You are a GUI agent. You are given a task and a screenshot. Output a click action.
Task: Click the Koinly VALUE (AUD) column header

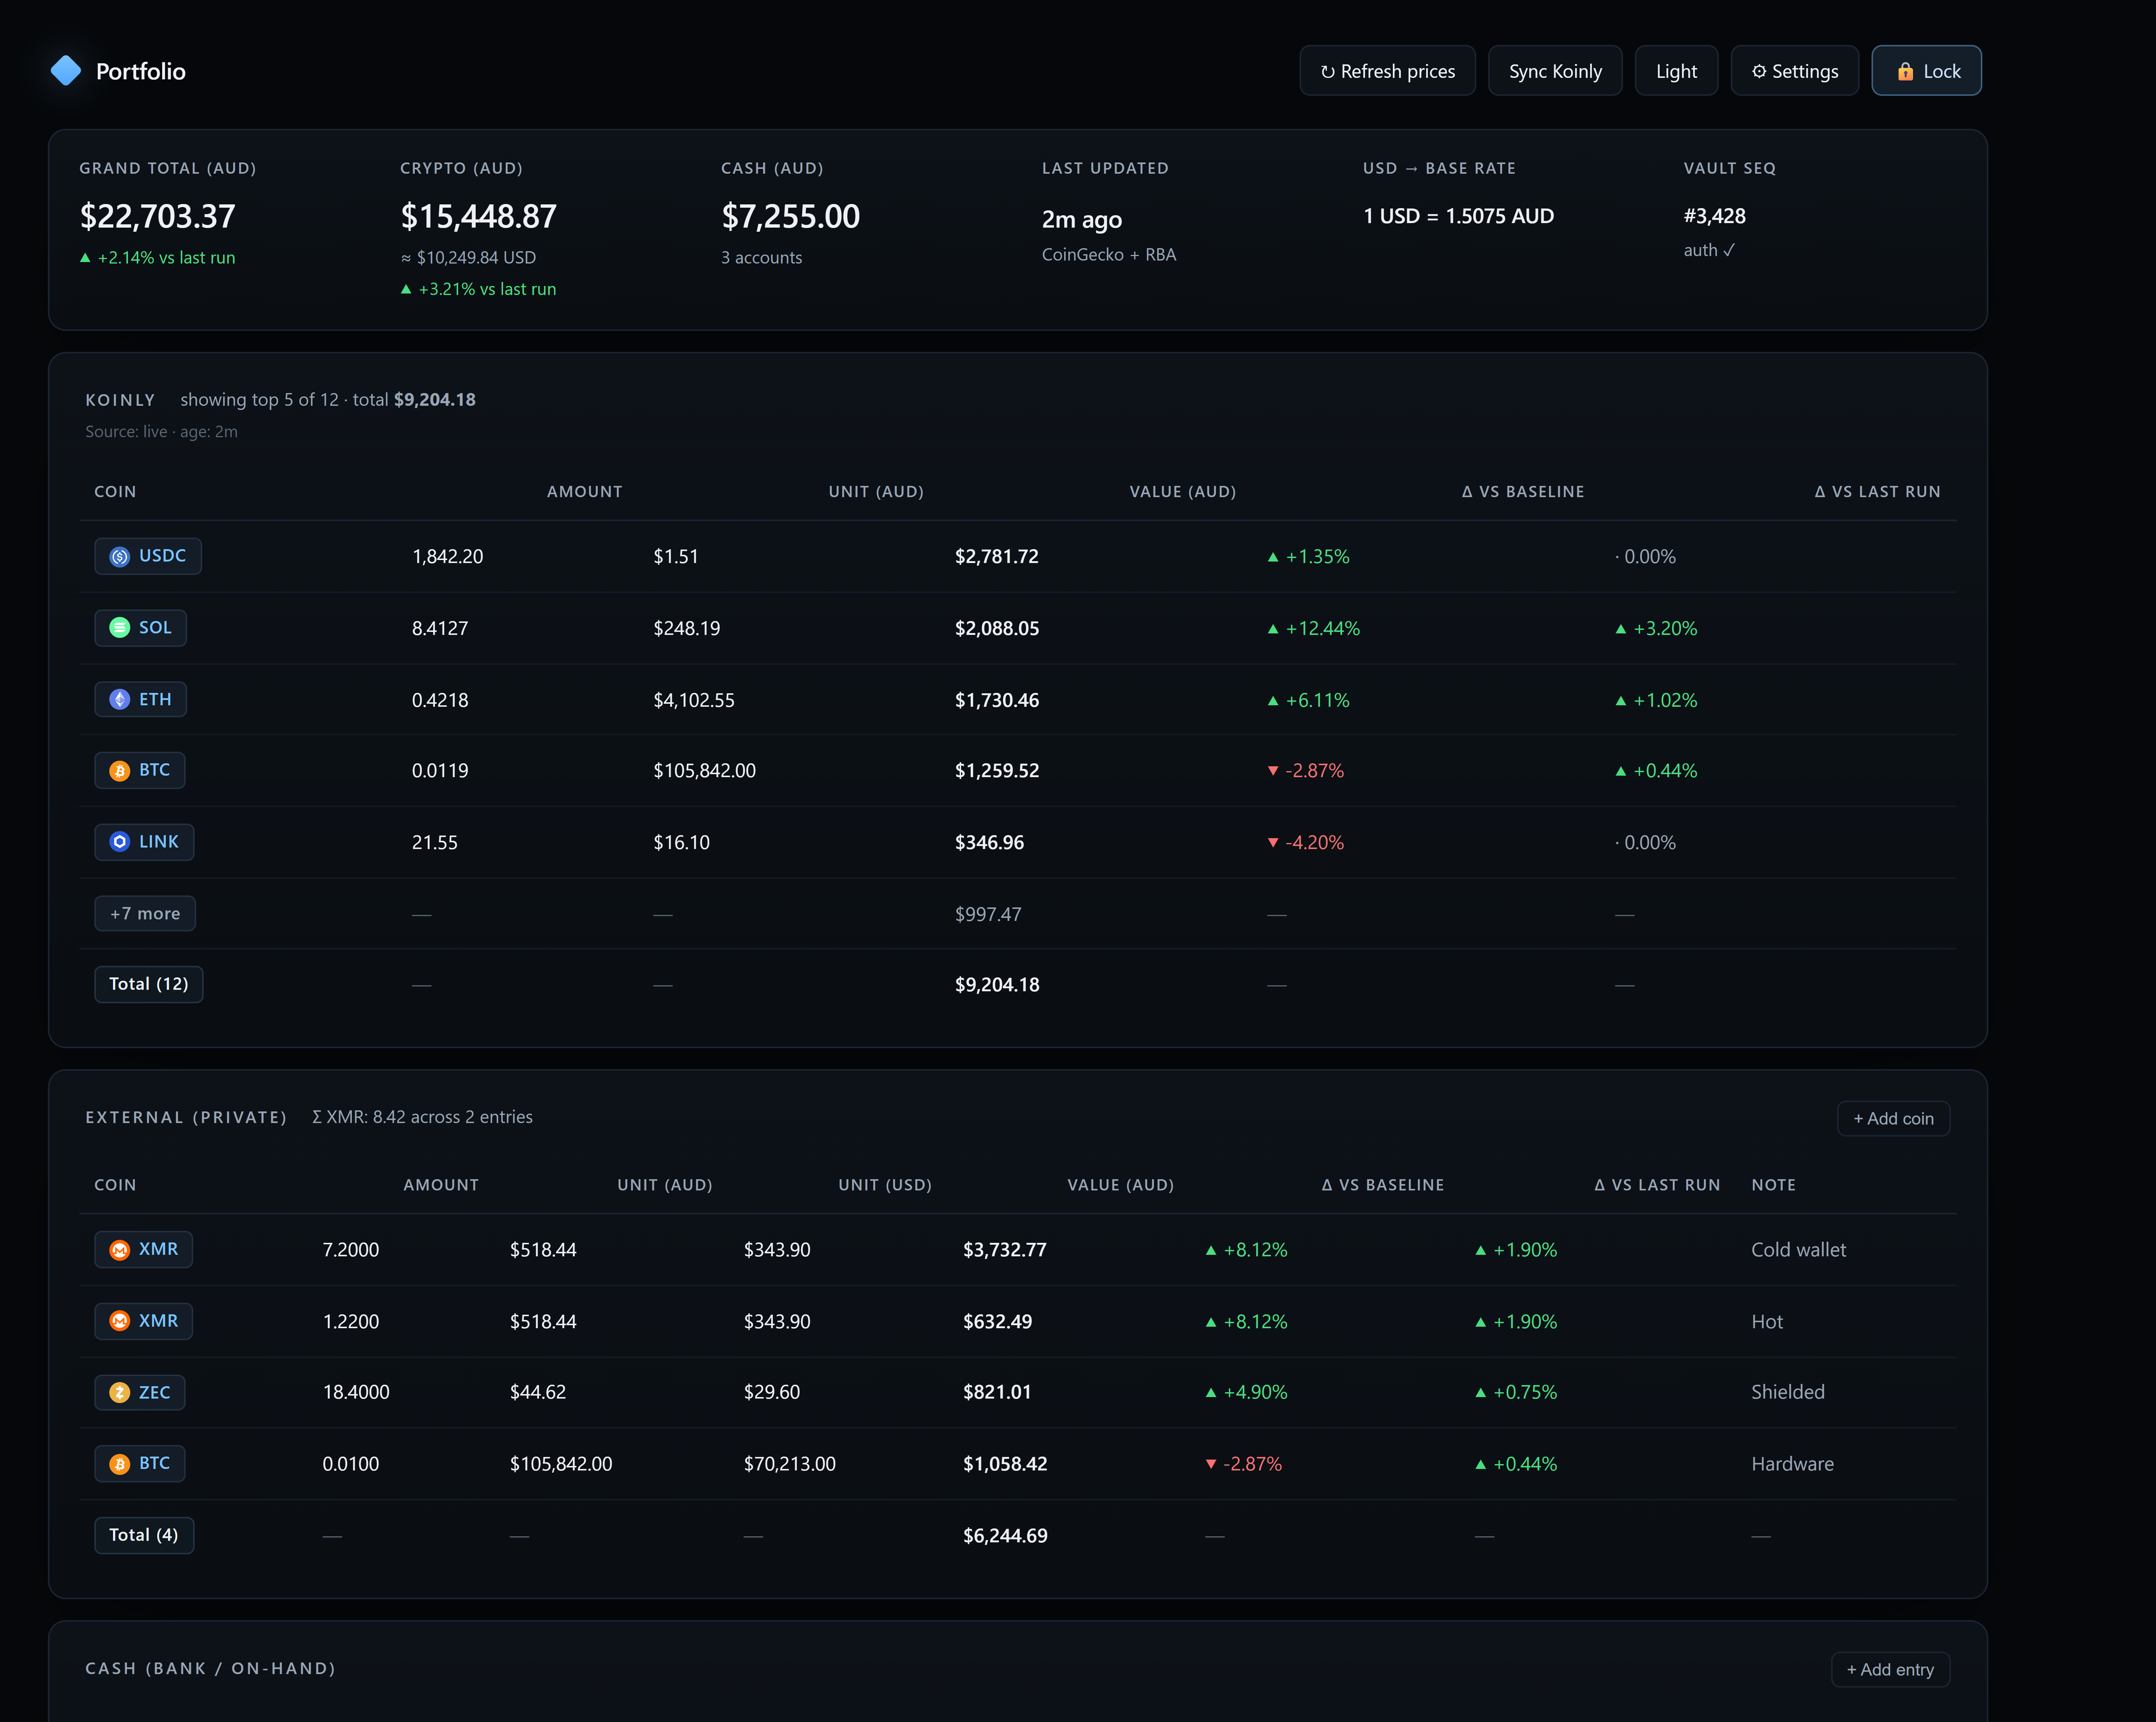click(x=1183, y=492)
